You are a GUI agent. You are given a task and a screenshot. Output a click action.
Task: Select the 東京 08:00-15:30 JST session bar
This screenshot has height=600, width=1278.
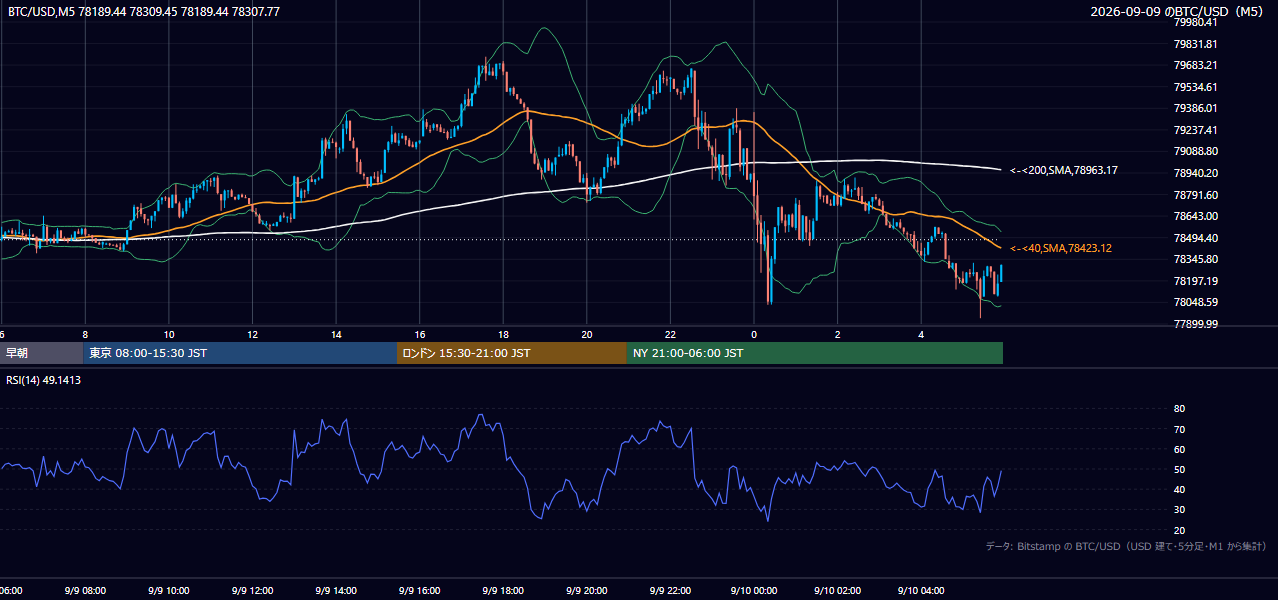(x=240, y=353)
